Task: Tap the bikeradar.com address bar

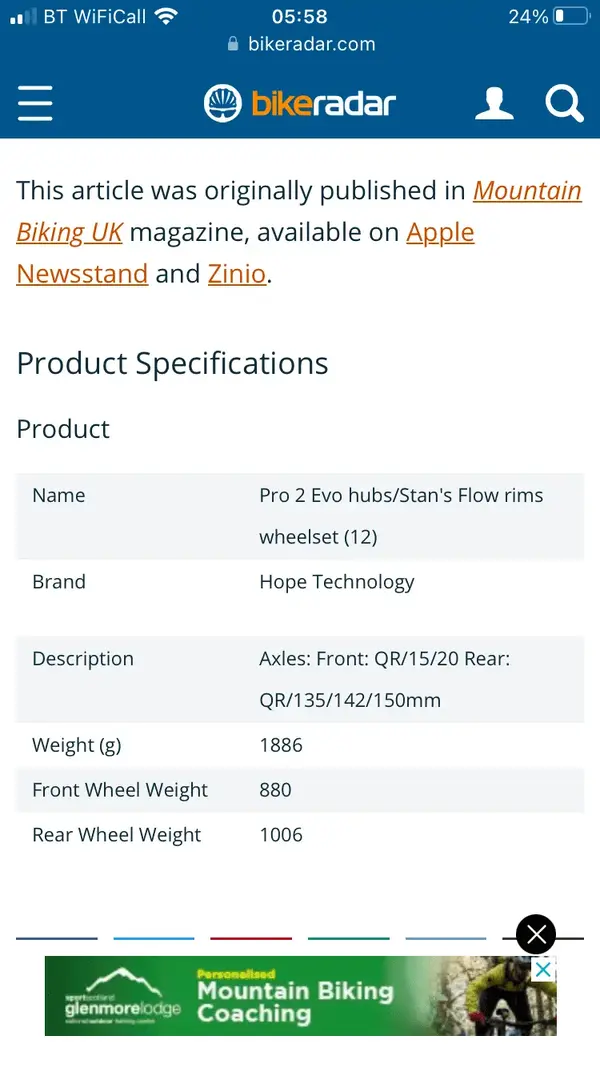Action: tap(300, 44)
